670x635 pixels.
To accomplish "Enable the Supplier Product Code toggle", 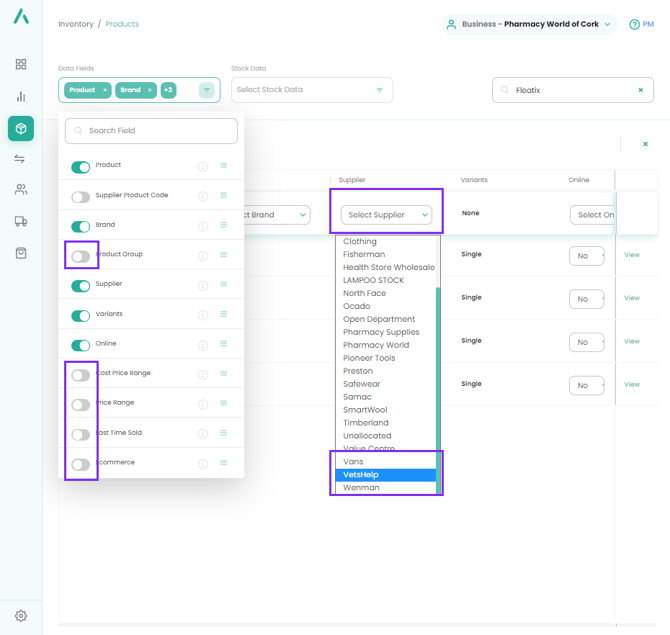I will (81, 197).
